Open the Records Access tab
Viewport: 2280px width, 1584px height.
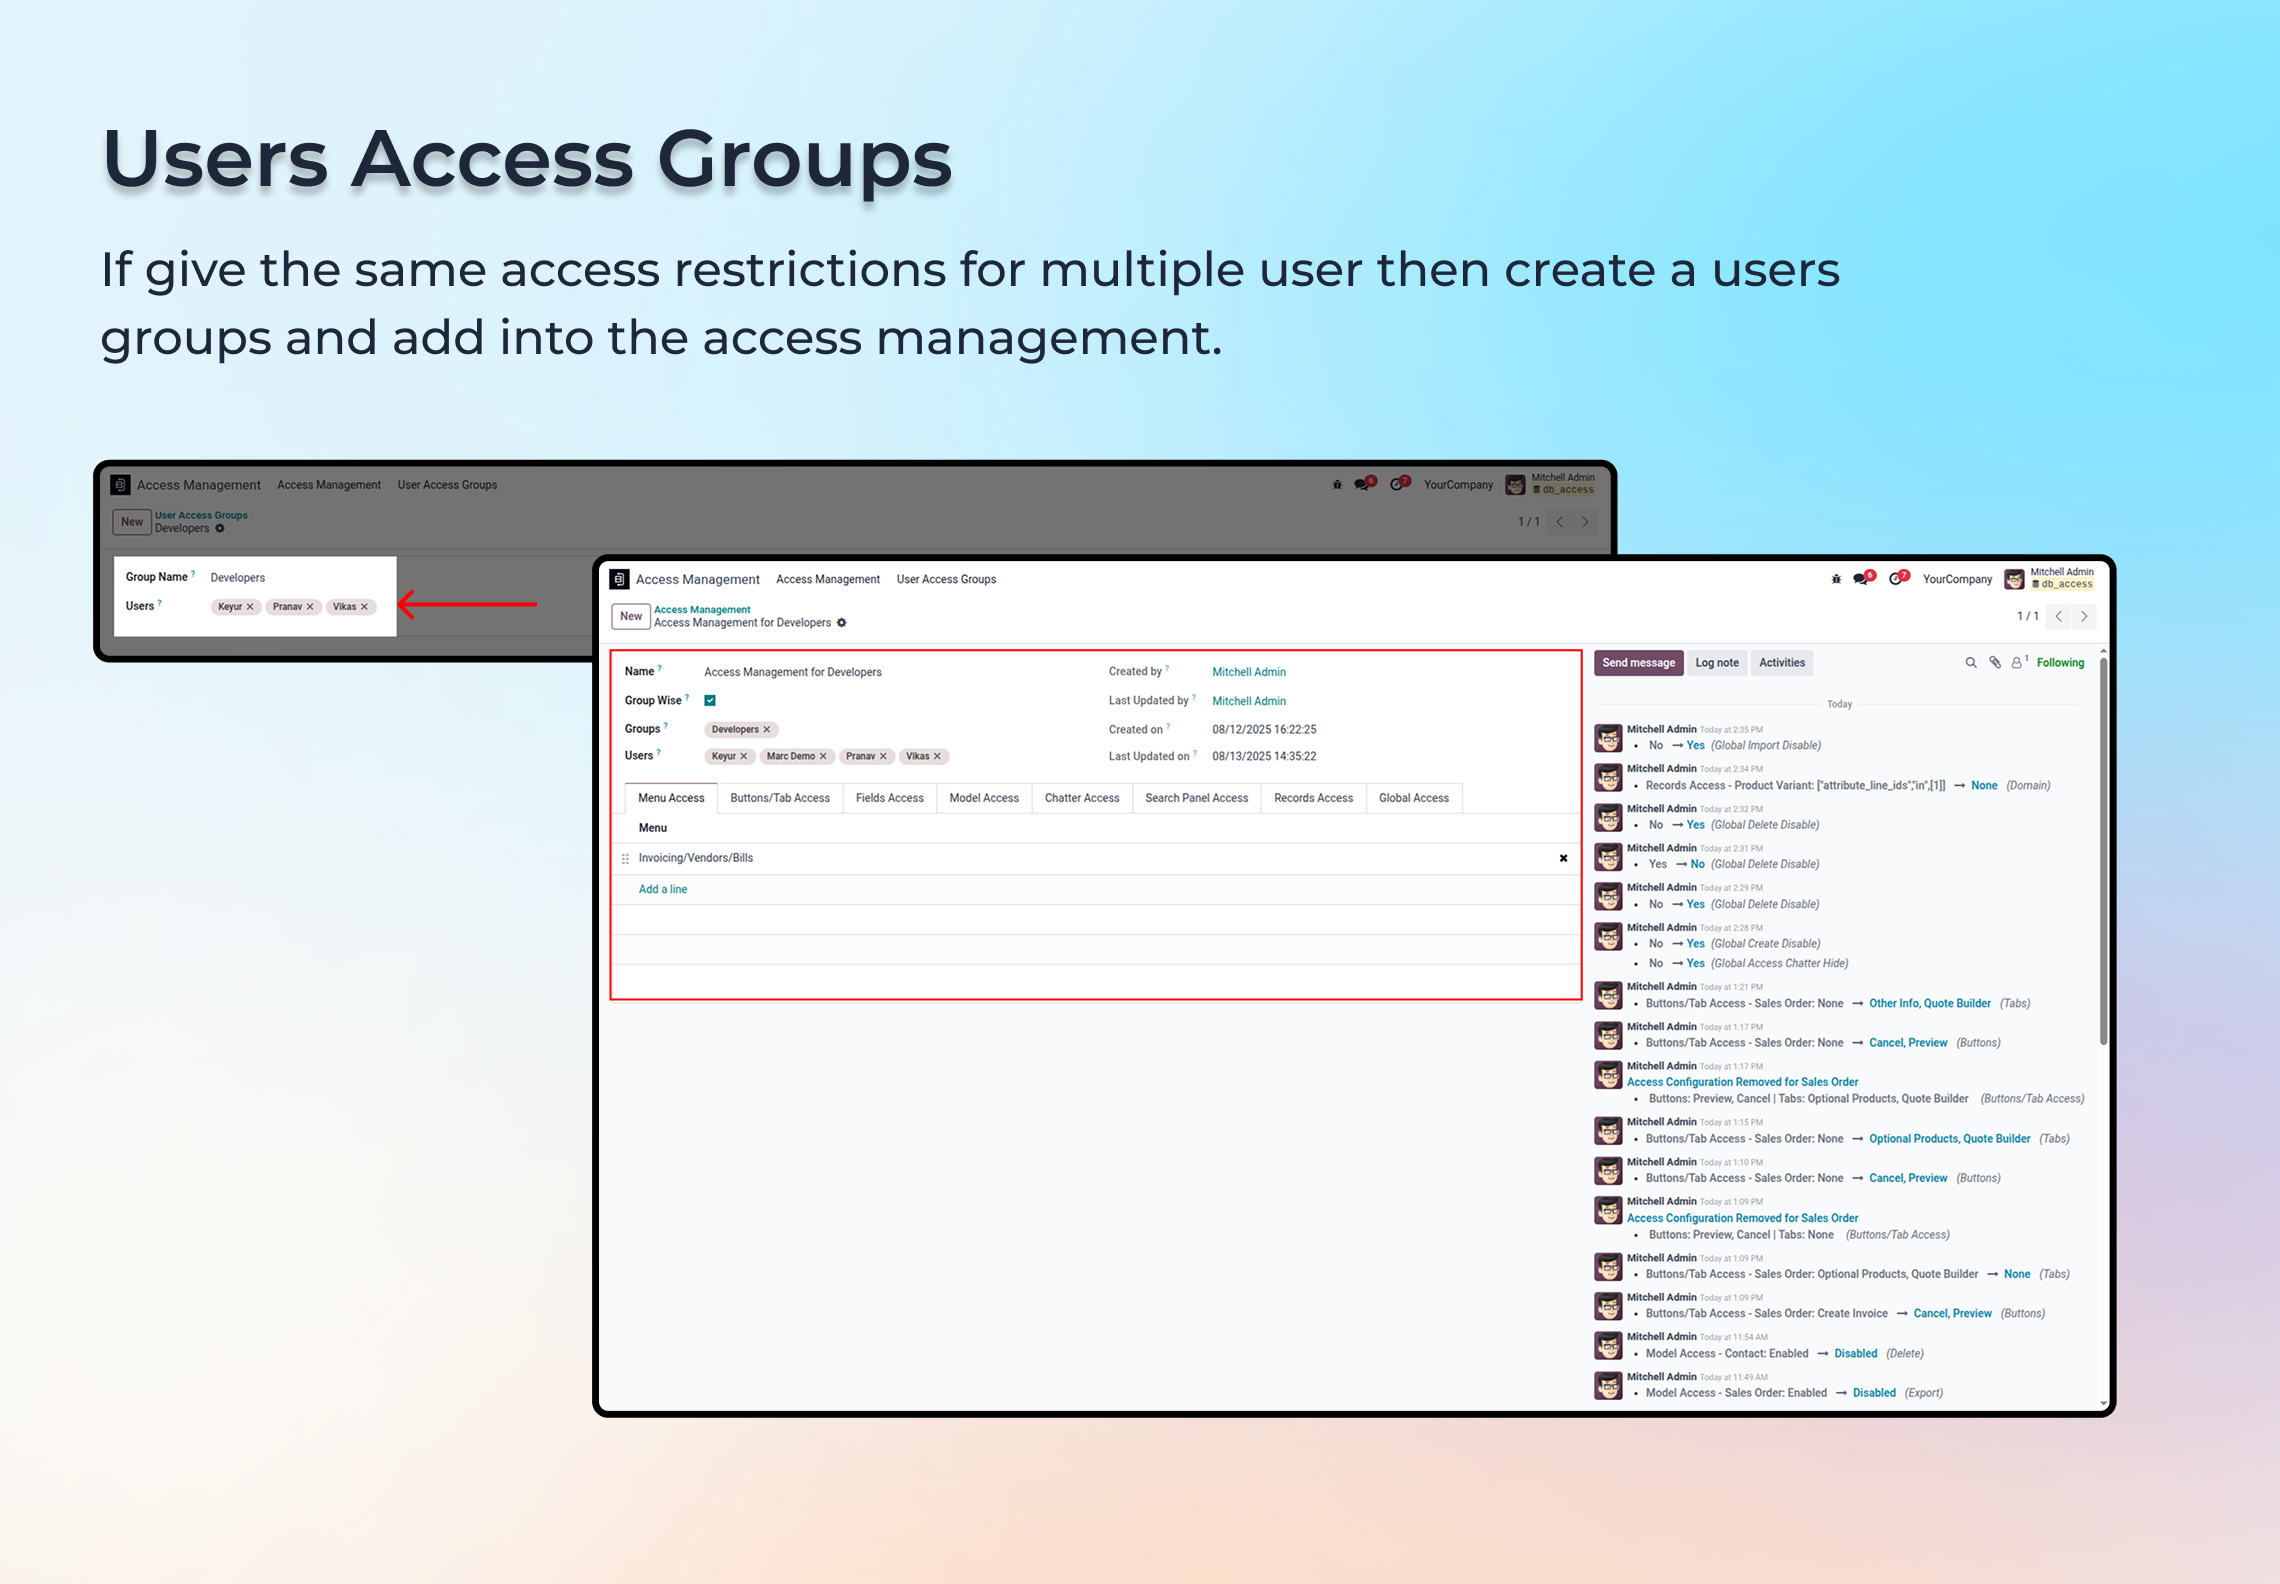(1312, 798)
